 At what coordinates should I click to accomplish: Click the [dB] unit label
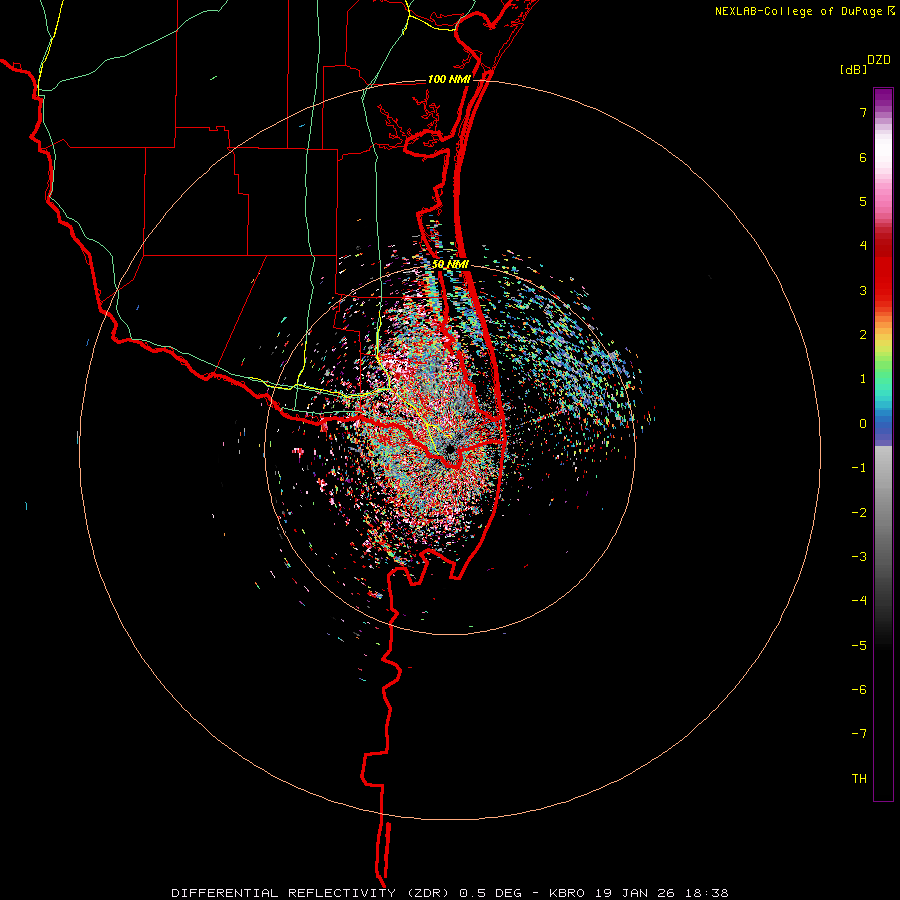pyautogui.click(x=853, y=69)
